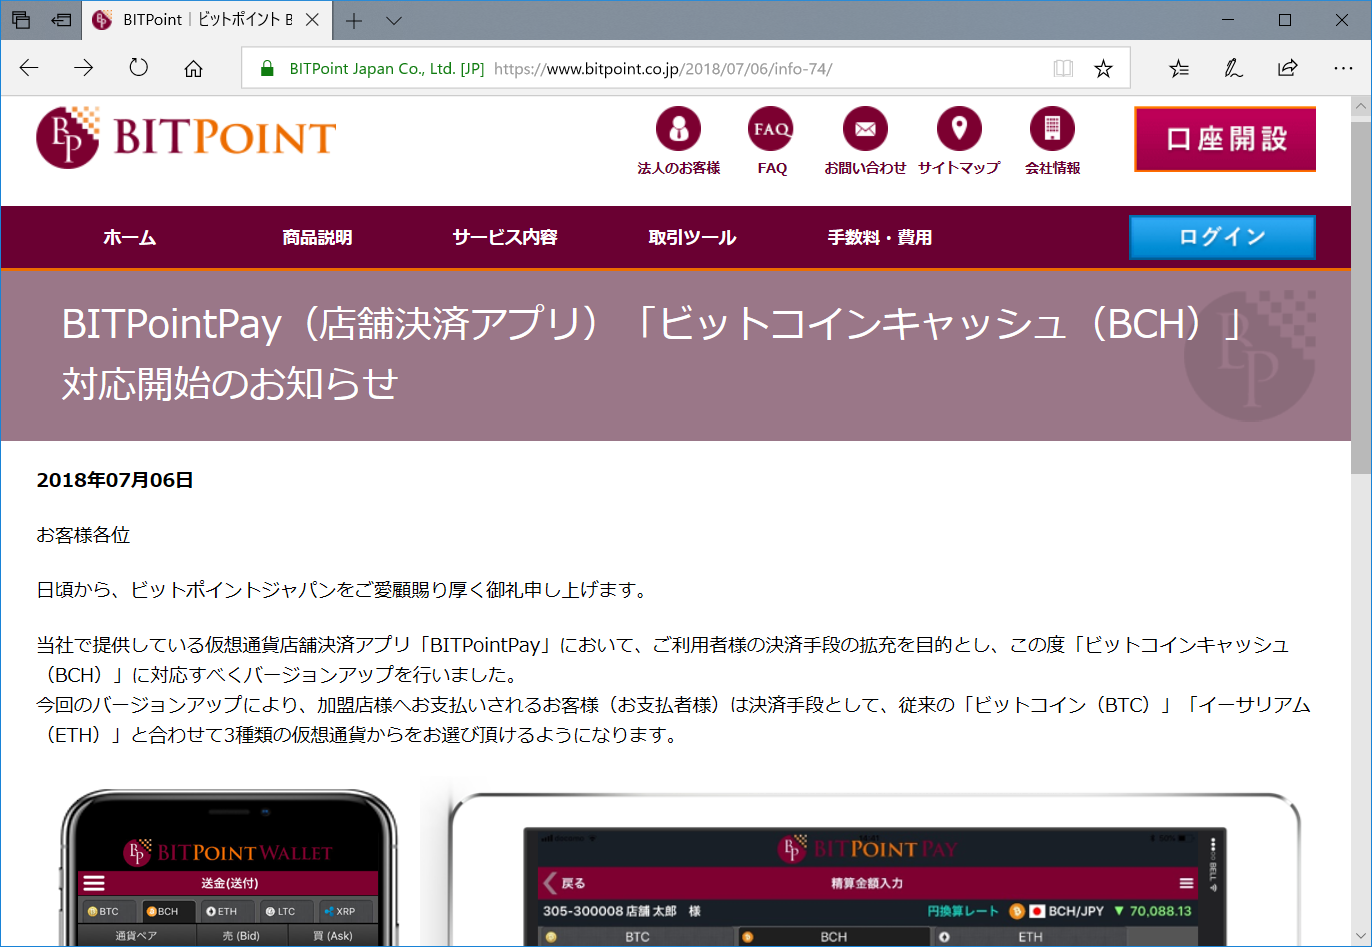Click the お問い合わせ envelope icon

[864, 128]
